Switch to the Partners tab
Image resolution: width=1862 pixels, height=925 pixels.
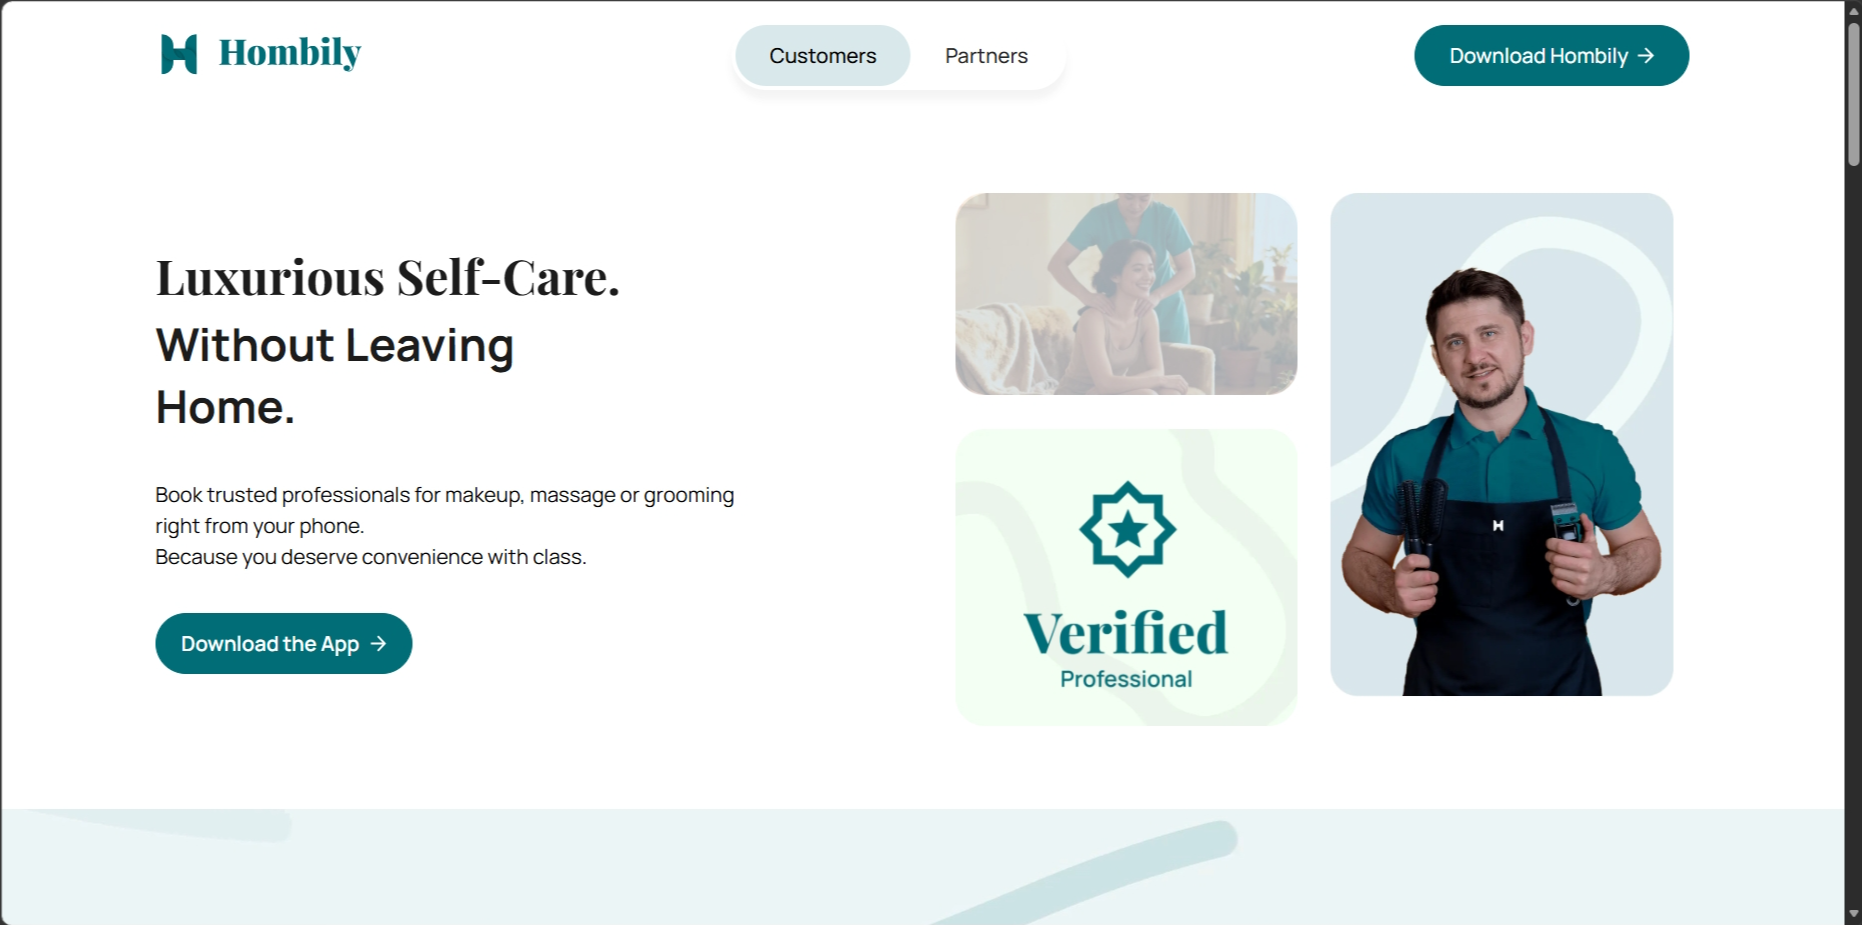(986, 56)
